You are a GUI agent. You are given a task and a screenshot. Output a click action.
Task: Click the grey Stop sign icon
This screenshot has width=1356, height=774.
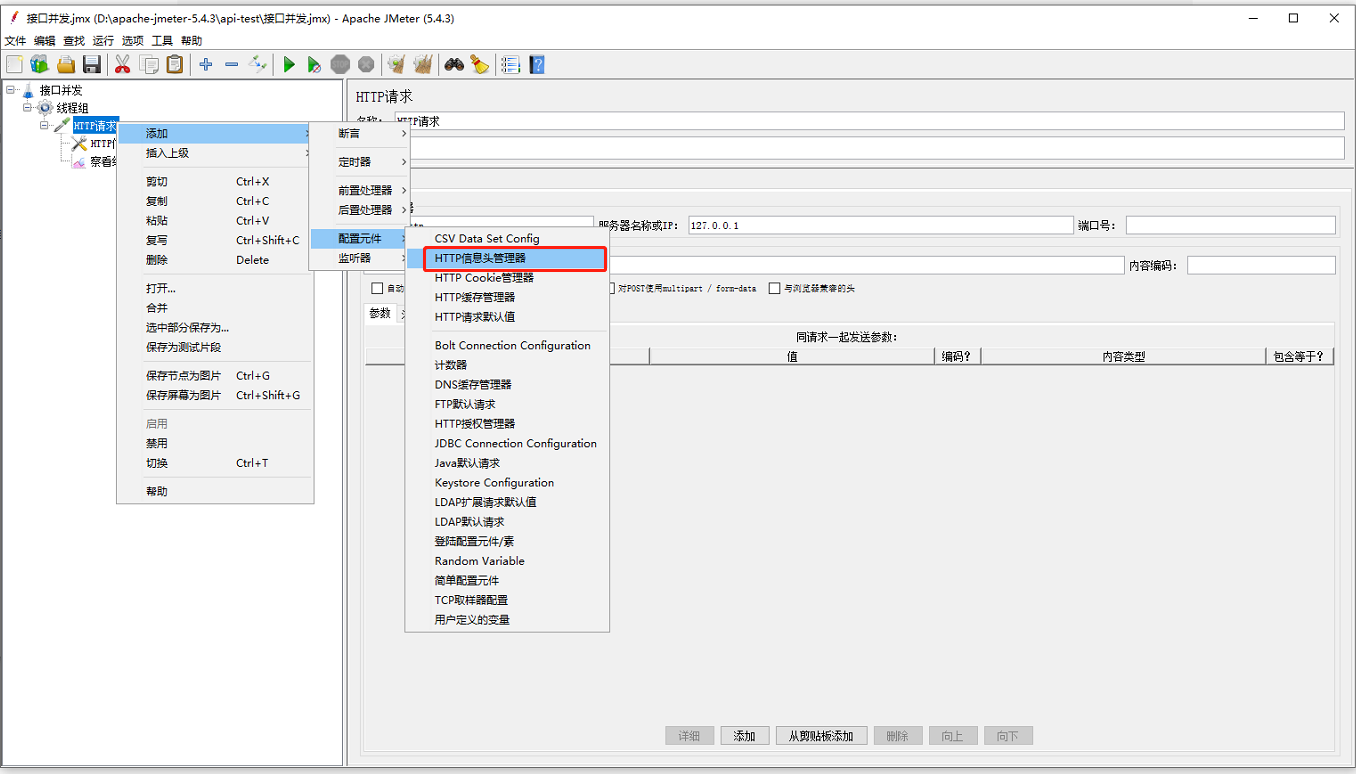340,65
